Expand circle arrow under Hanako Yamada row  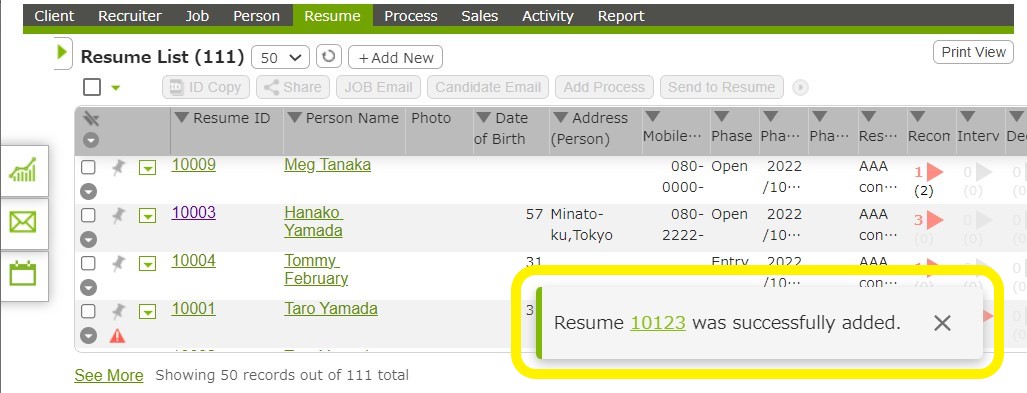(88, 239)
